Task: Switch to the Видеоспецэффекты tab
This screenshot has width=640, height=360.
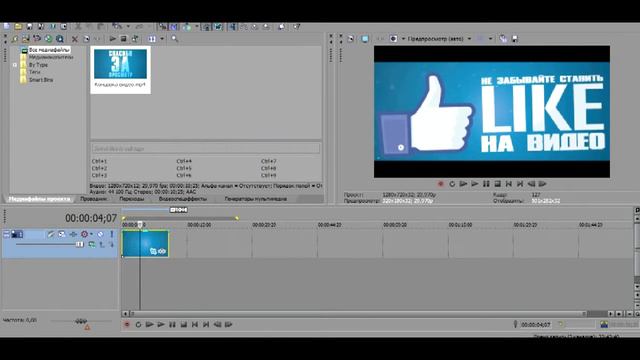Action: pyautogui.click(x=182, y=199)
